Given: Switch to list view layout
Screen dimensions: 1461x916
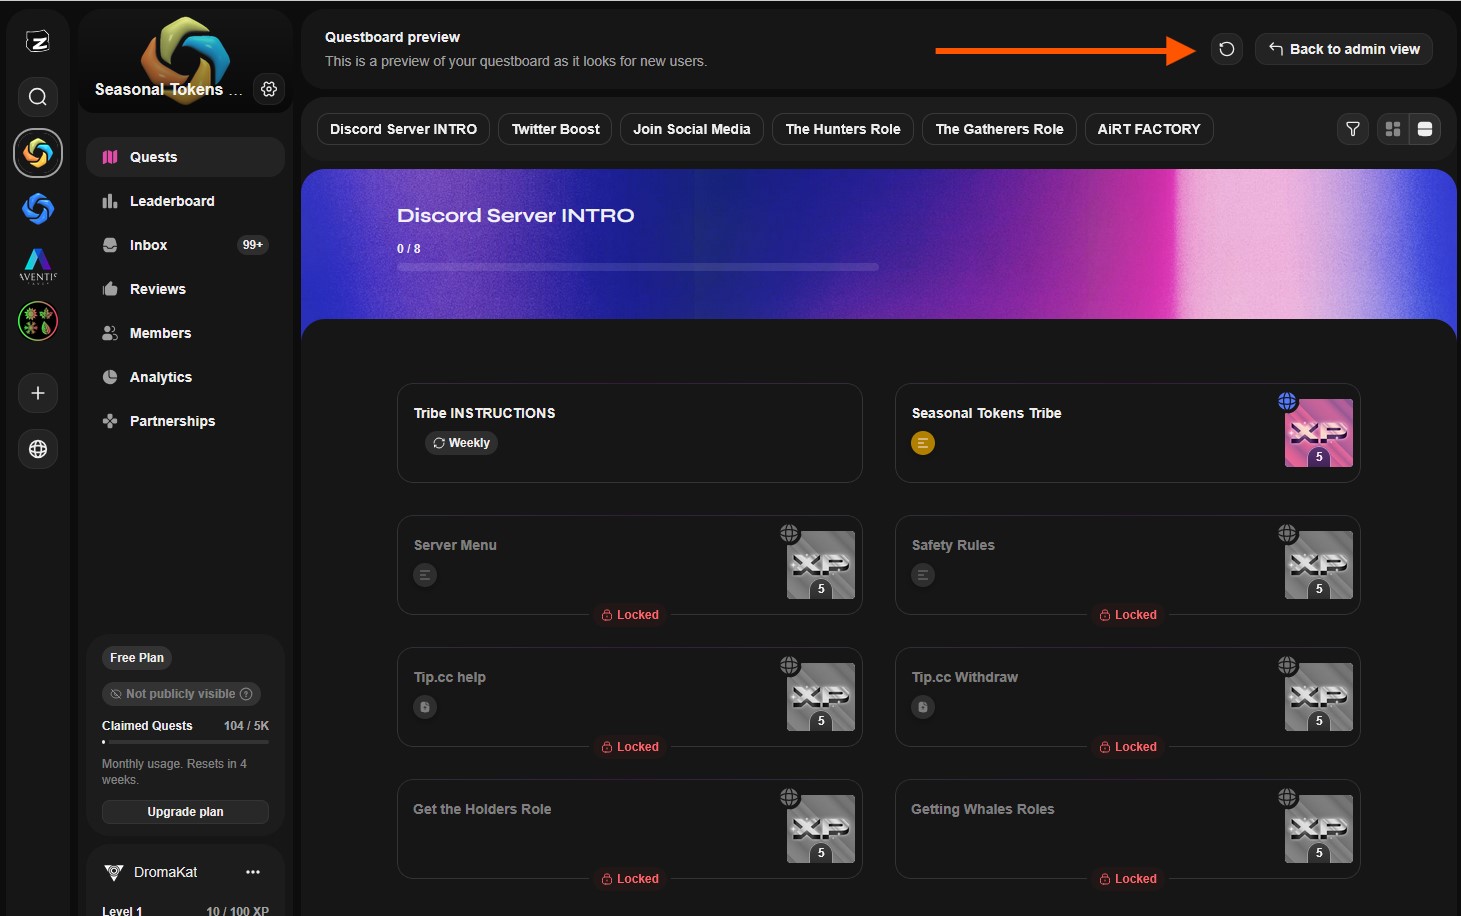Looking at the screenshot, I should pyautogui.click(x=1425, y=129).
